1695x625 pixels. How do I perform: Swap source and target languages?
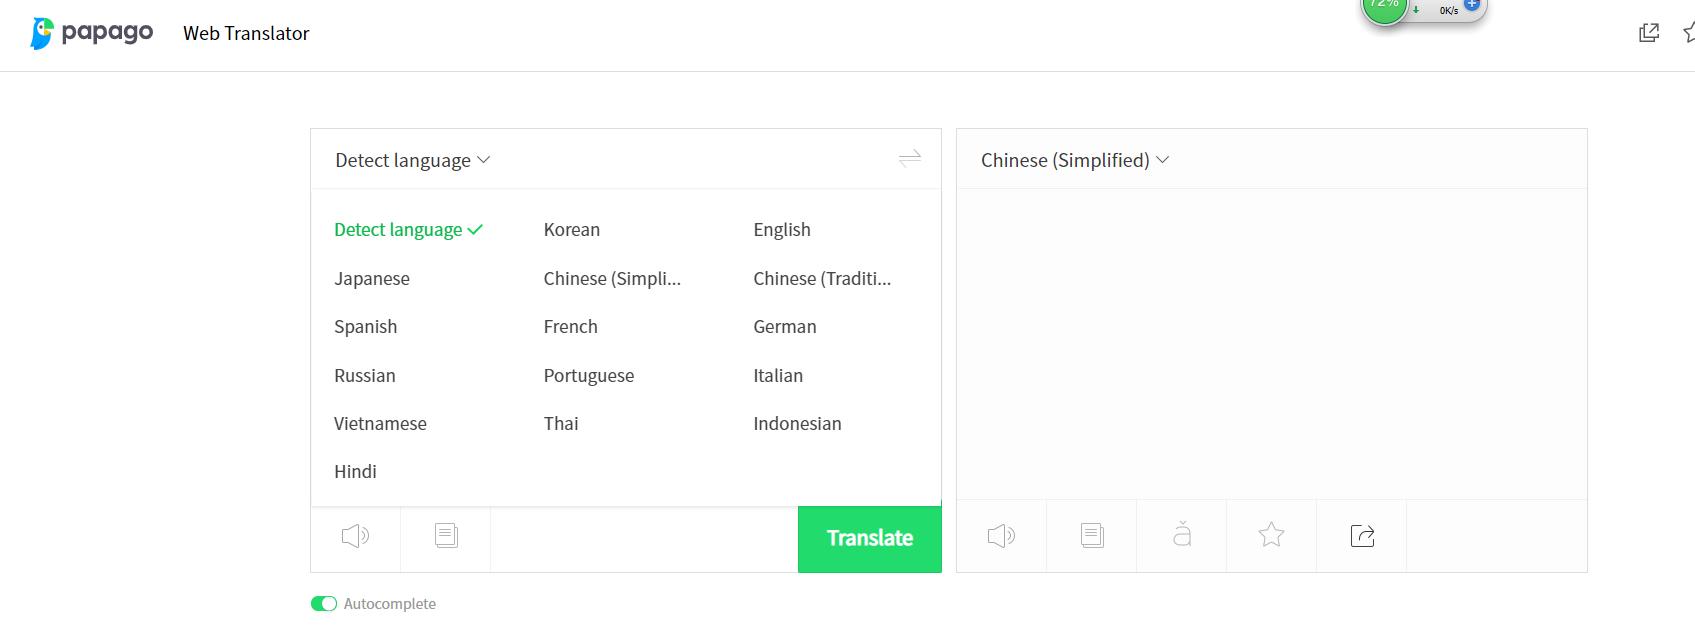909,158
